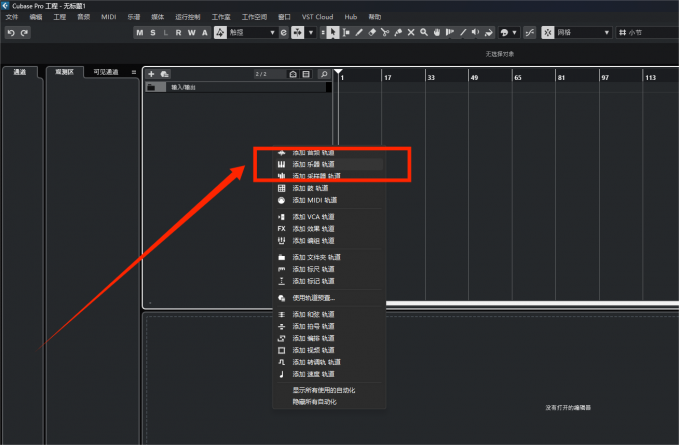This screenshot has height=445, width=679.
Task: Select the Zoom magnifier tool
Action: point(424,32)
